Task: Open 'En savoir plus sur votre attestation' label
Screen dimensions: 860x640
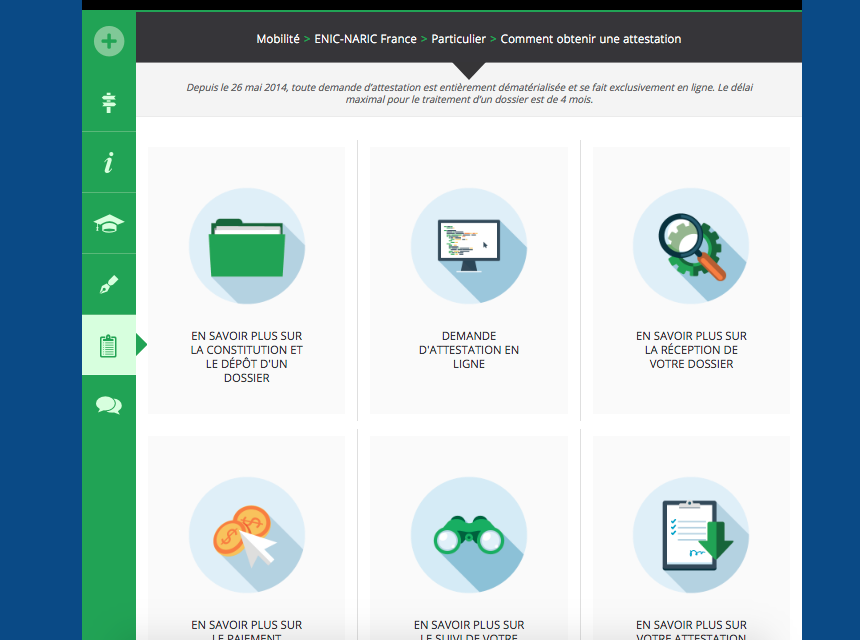Action: point(691,630)
